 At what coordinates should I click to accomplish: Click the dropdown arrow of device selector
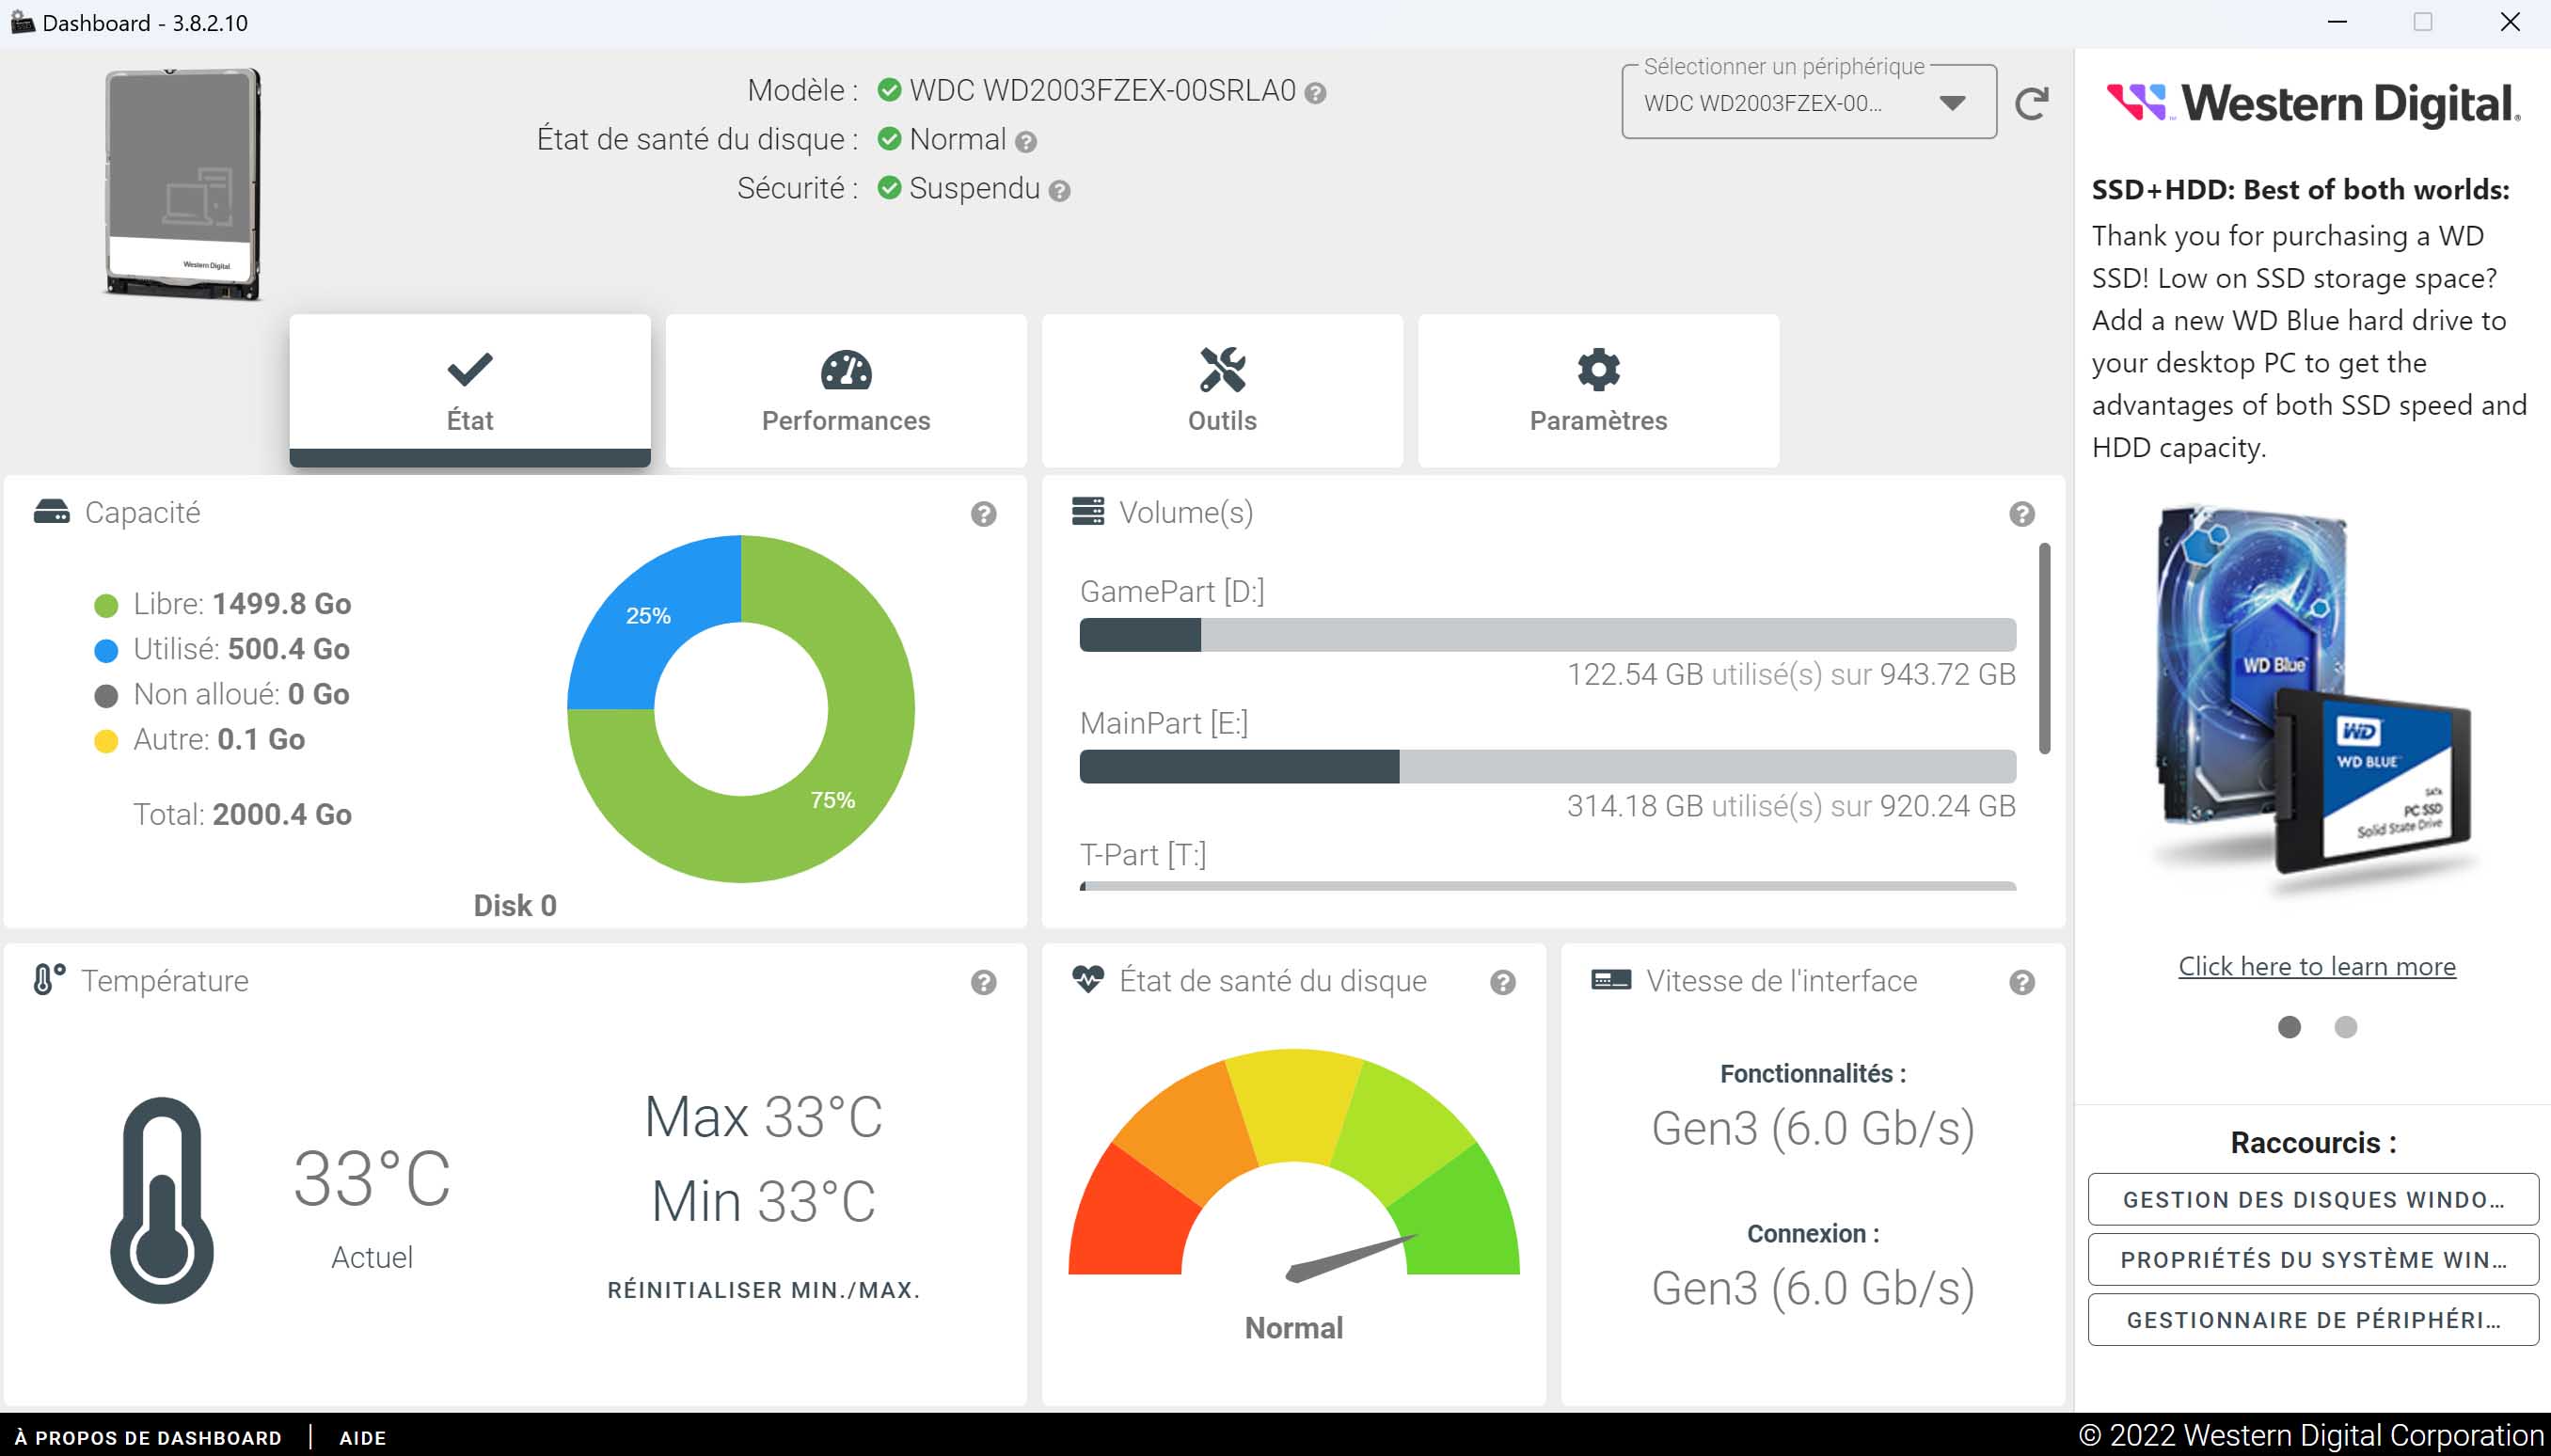[x=1951, y=103]
